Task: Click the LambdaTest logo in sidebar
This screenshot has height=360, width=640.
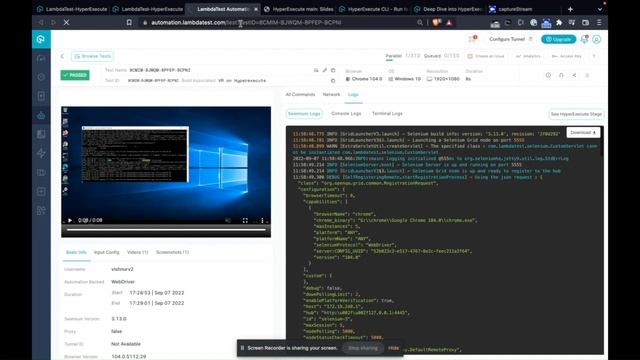Action: 41,39
